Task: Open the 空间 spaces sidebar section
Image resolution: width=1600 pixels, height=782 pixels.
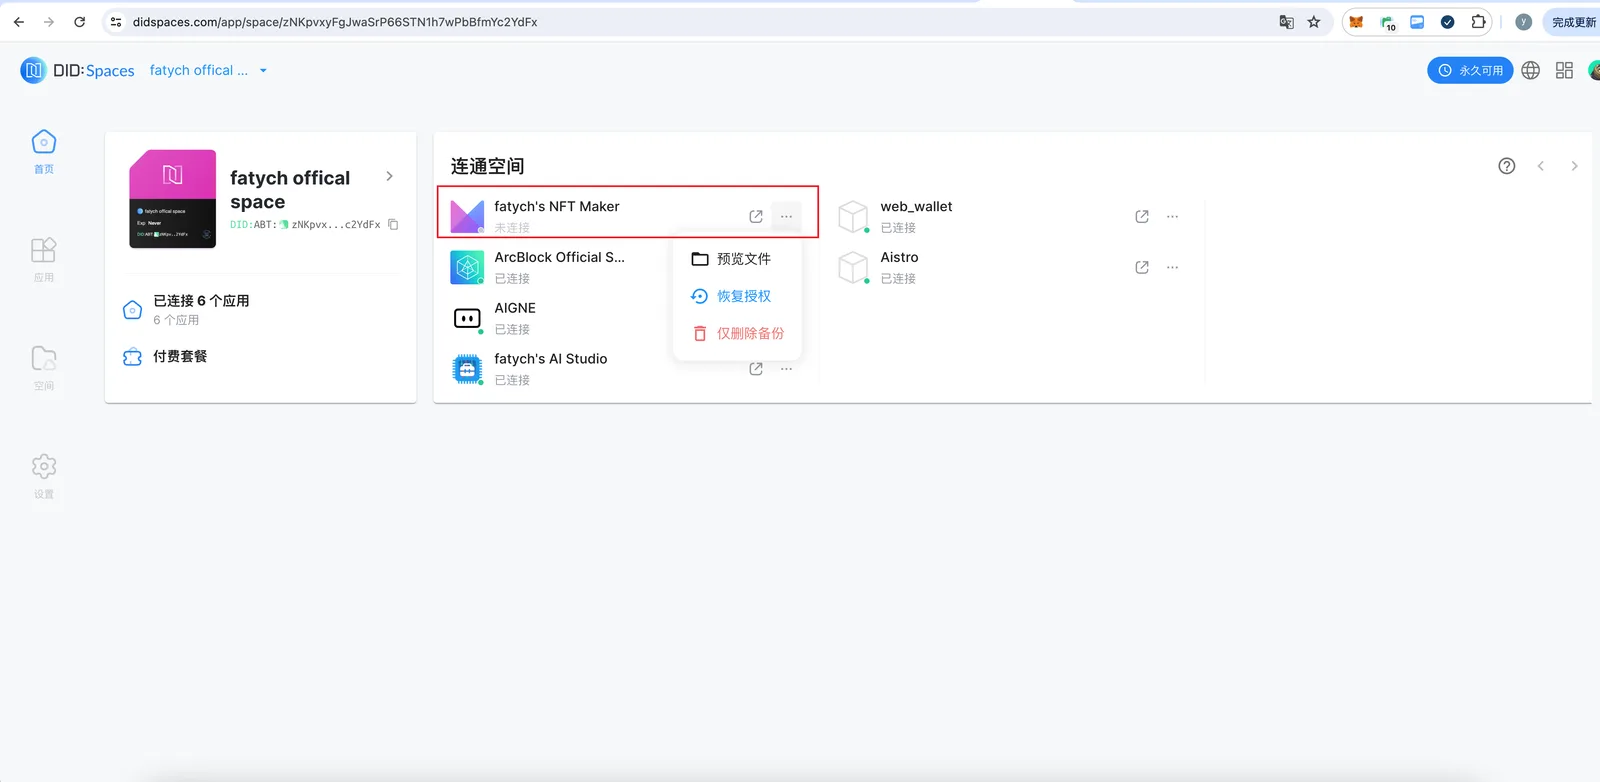Action: (44, 368)
